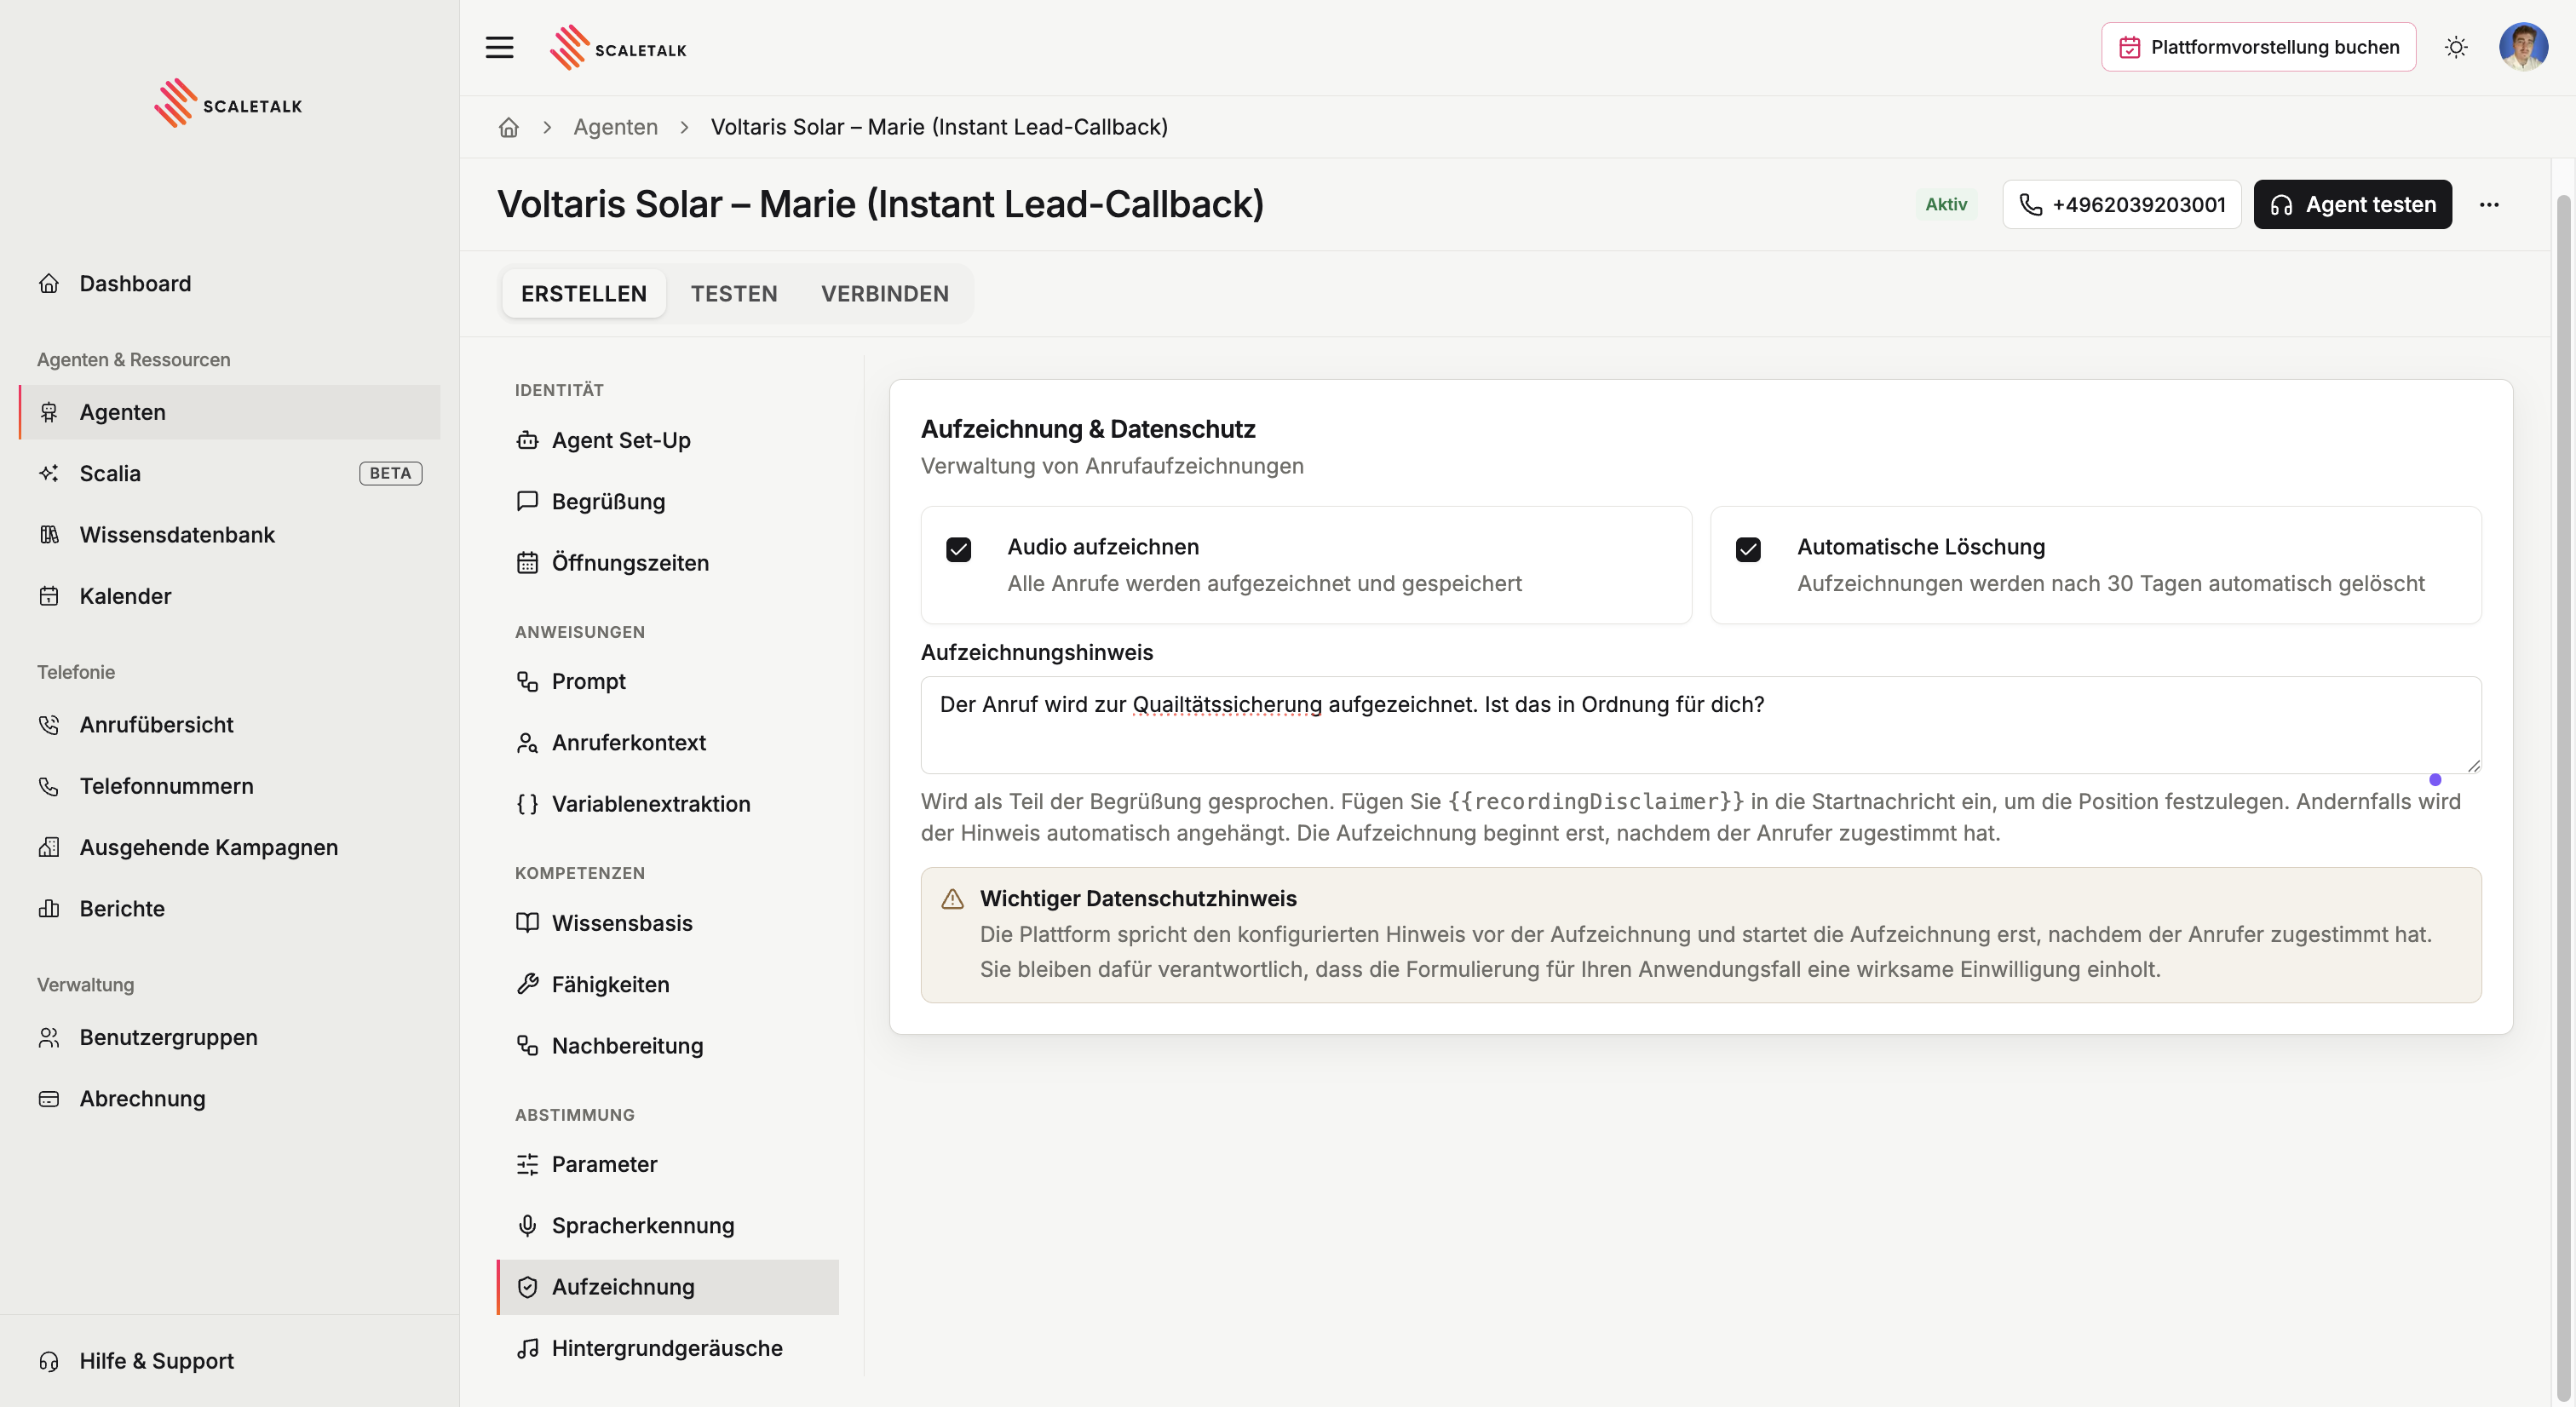This screenshot has width=2576, height=1407.
Task: Click the Aufzeichnungshinweis field resize handle
Action: [x=2473, y=765]
